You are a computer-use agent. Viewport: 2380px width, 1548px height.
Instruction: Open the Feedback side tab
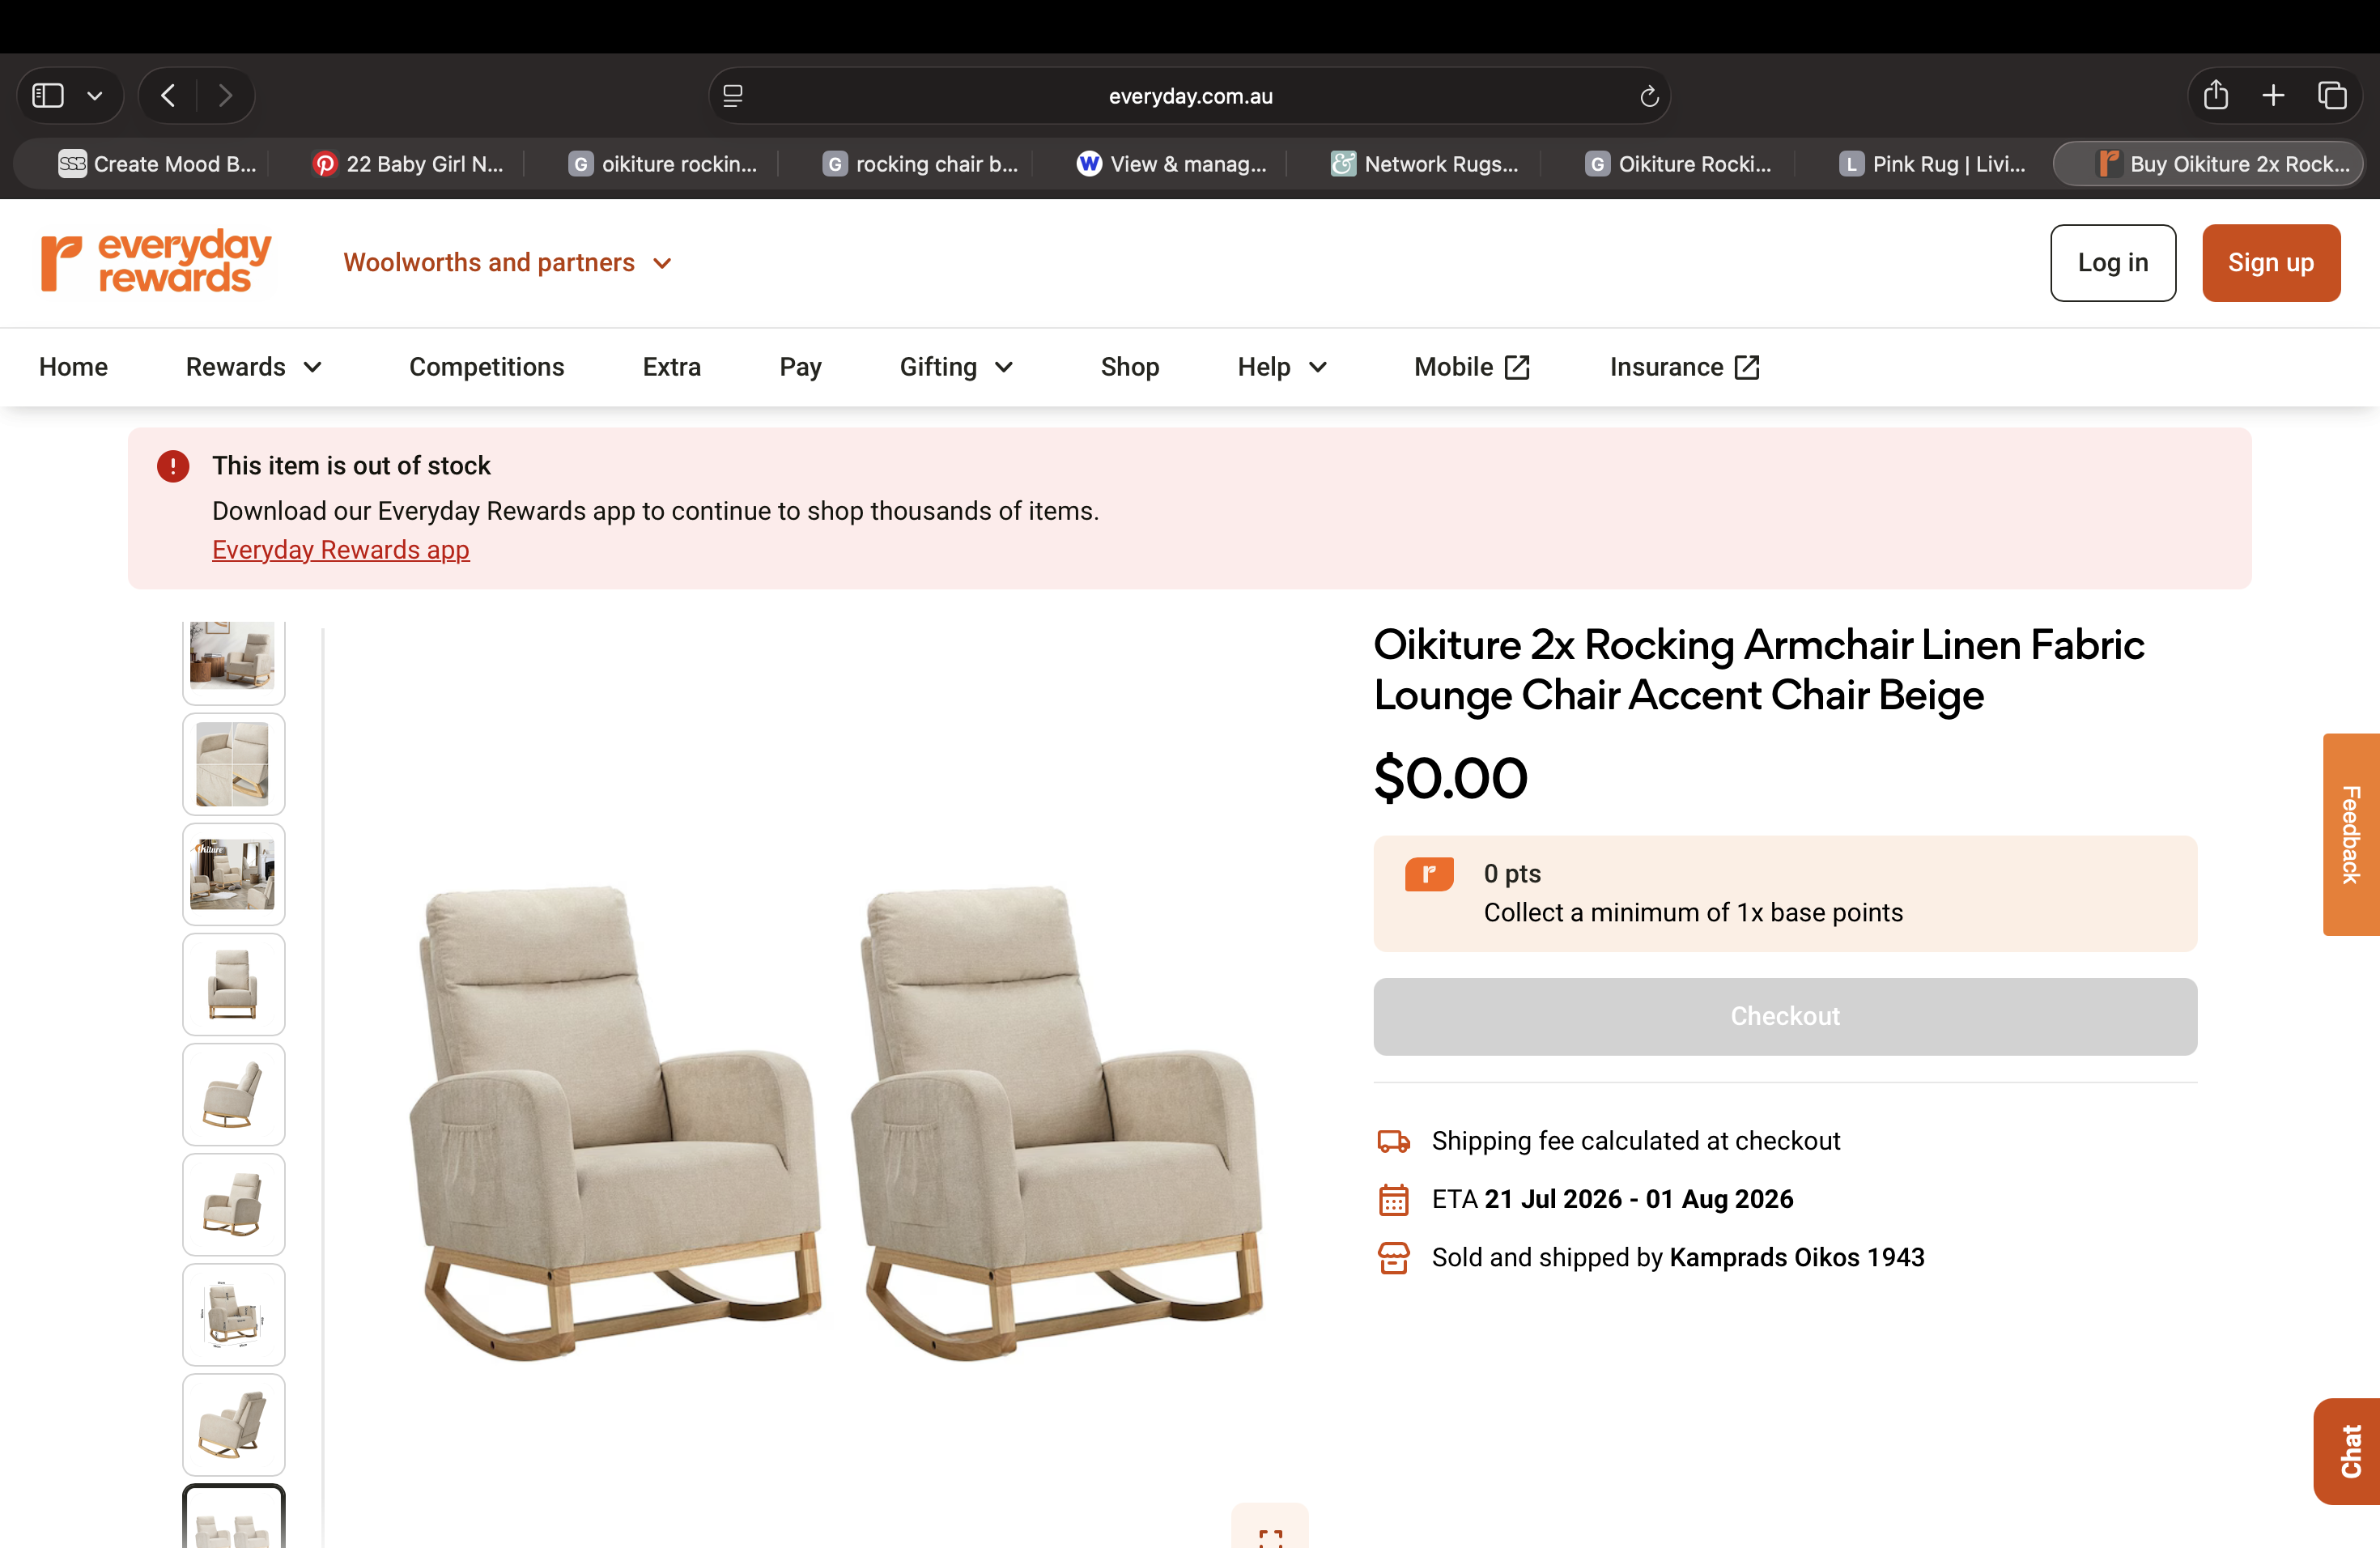click(2351, 834)
